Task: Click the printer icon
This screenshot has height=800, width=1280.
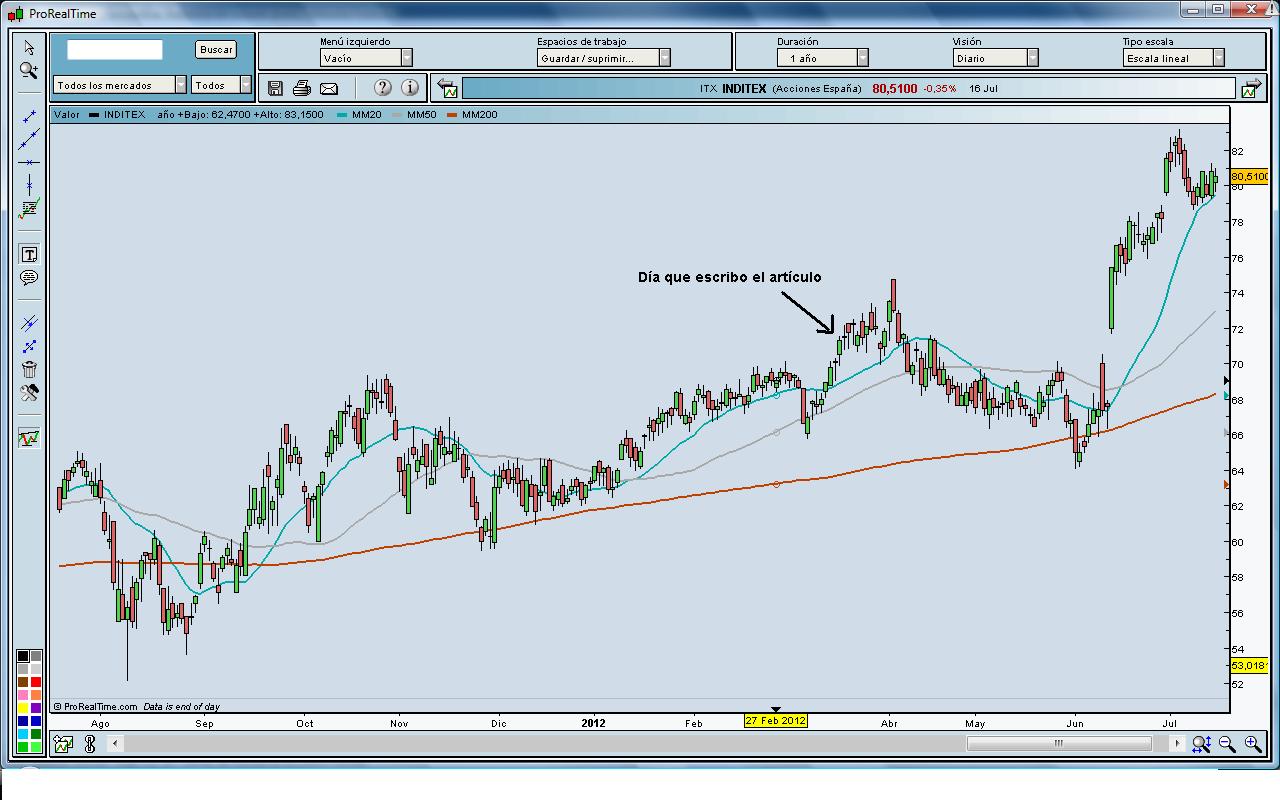Action: (x=302, y=89)
